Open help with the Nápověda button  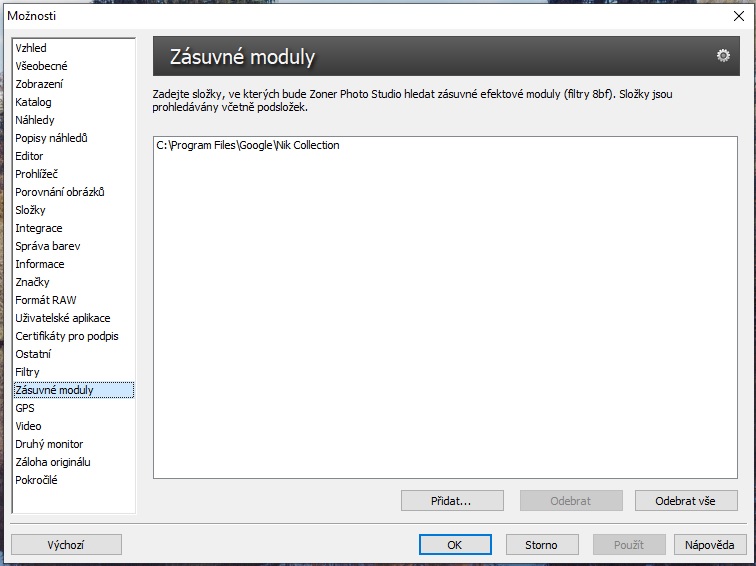(x=709, y=545)
